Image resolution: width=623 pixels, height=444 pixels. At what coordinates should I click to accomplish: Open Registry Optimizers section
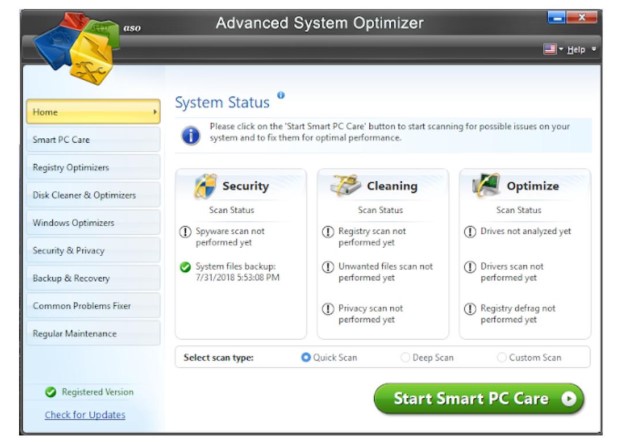tap(93, 168)
